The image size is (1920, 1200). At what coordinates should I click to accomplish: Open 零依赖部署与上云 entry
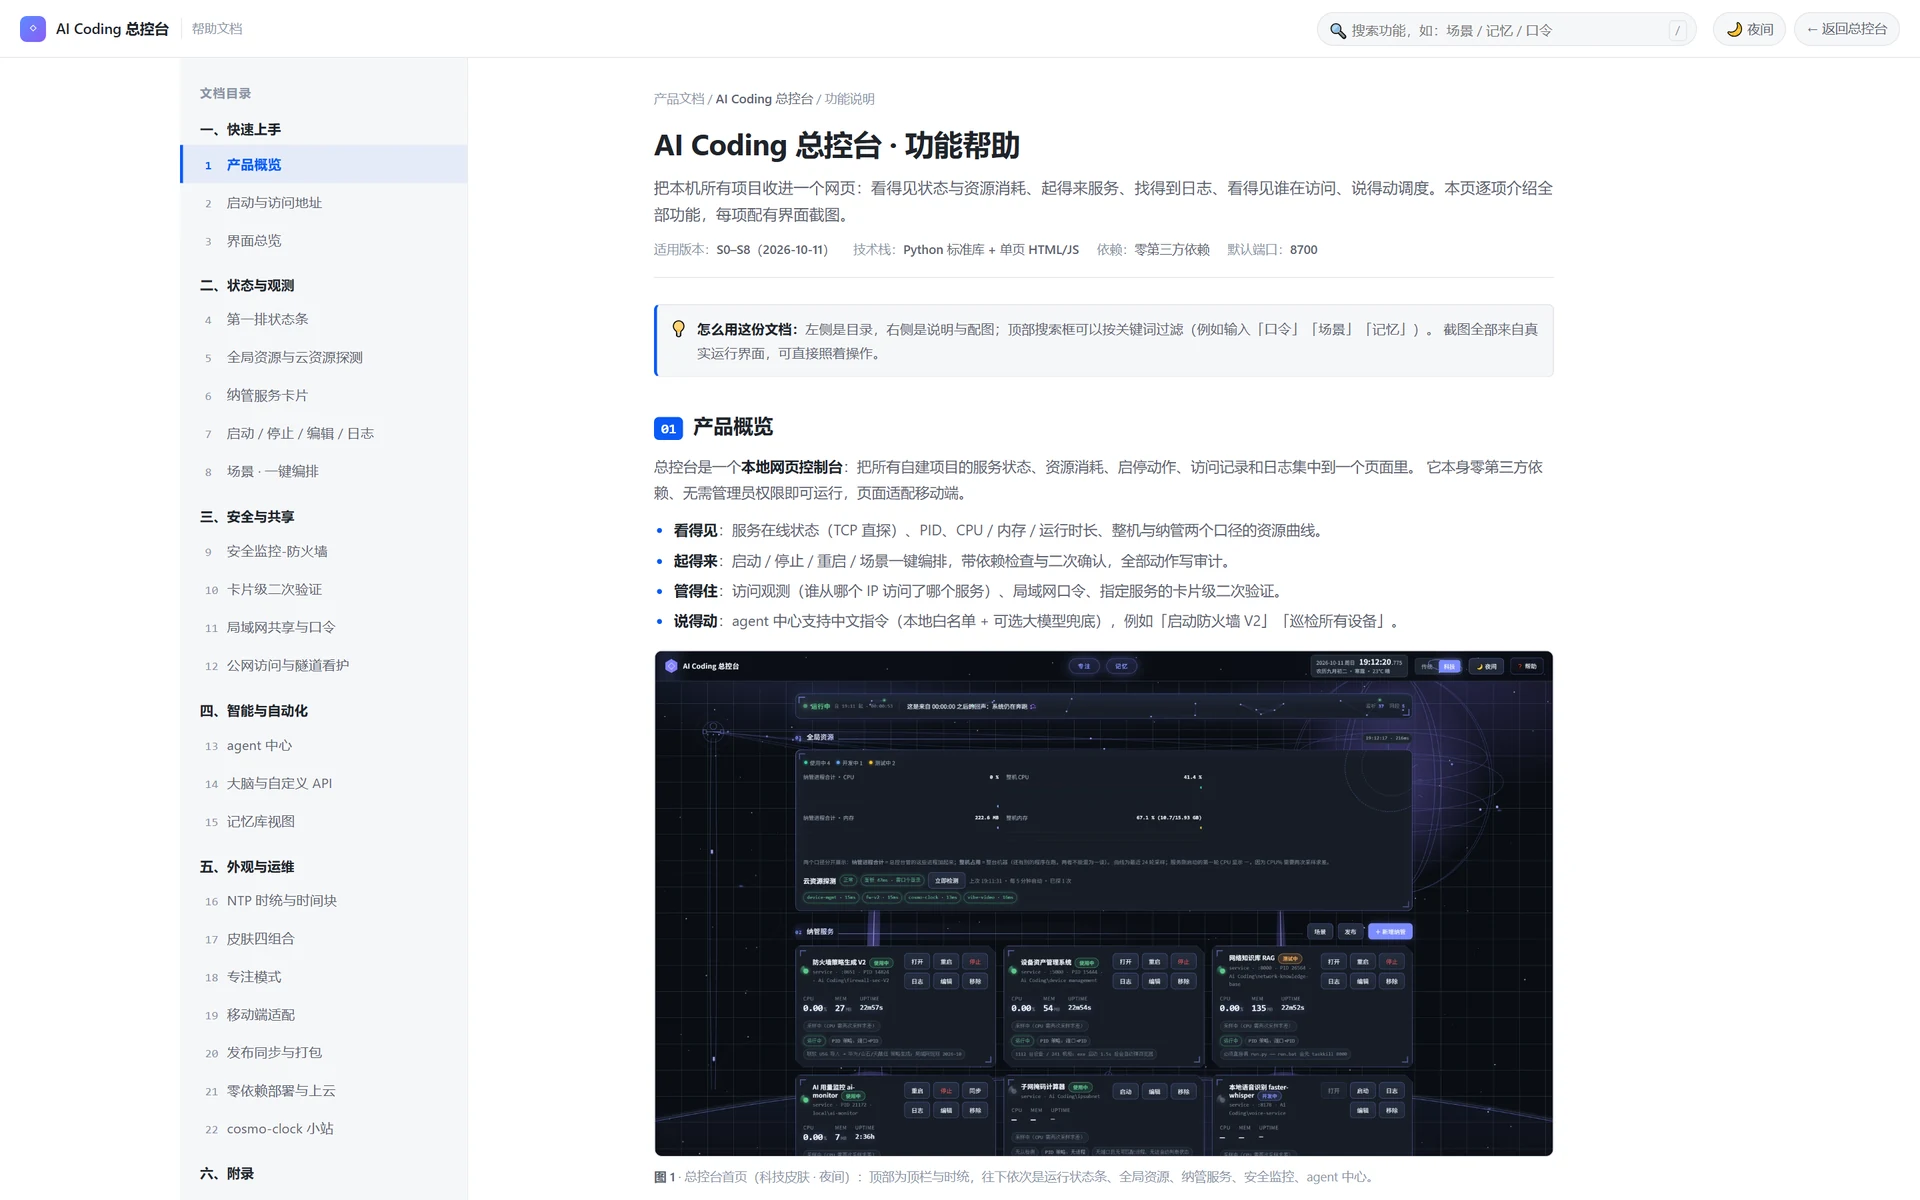tap(324, 1091)
